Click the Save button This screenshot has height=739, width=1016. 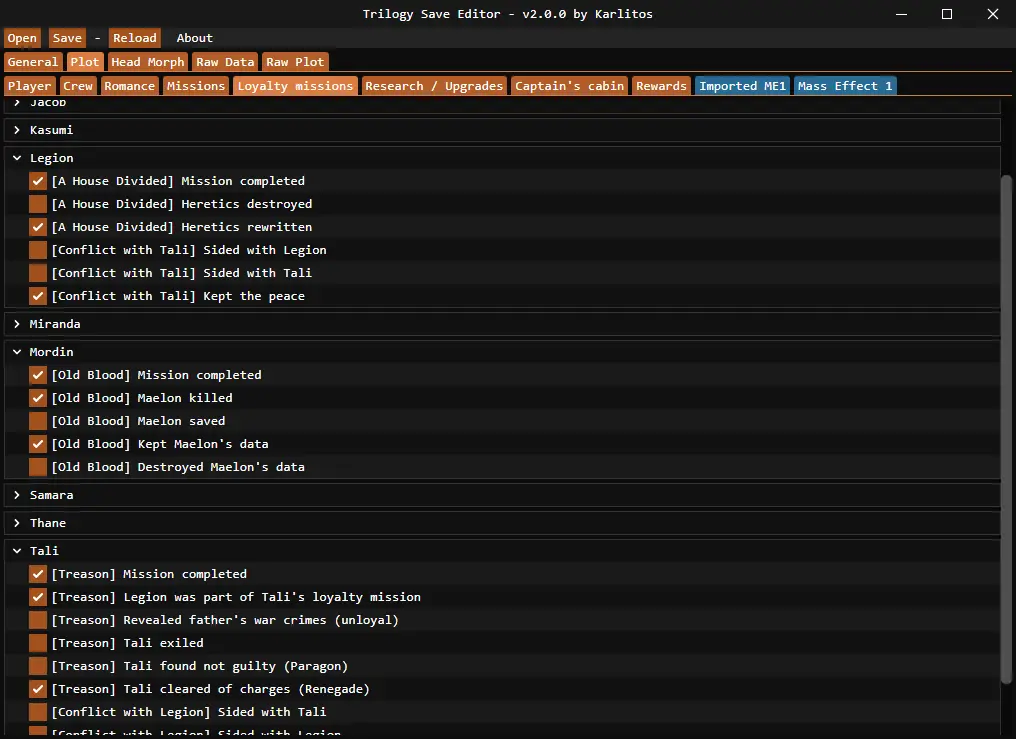67,38
